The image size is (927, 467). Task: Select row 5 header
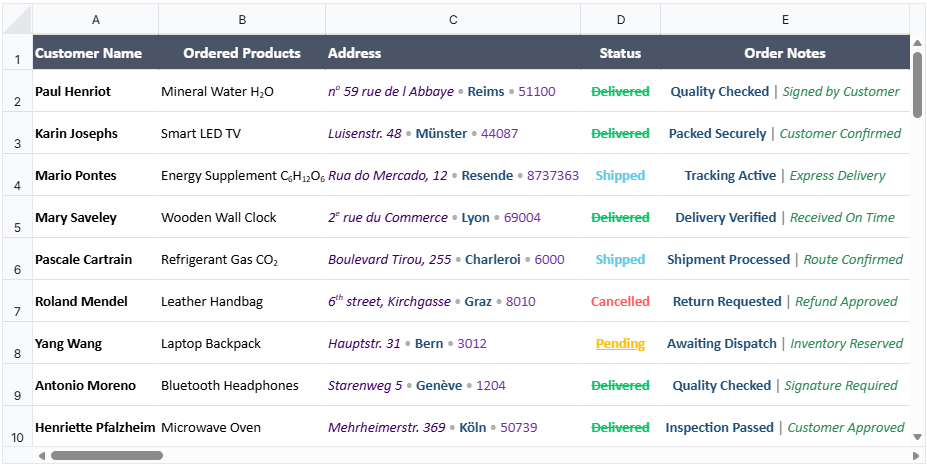pos(18,217)
